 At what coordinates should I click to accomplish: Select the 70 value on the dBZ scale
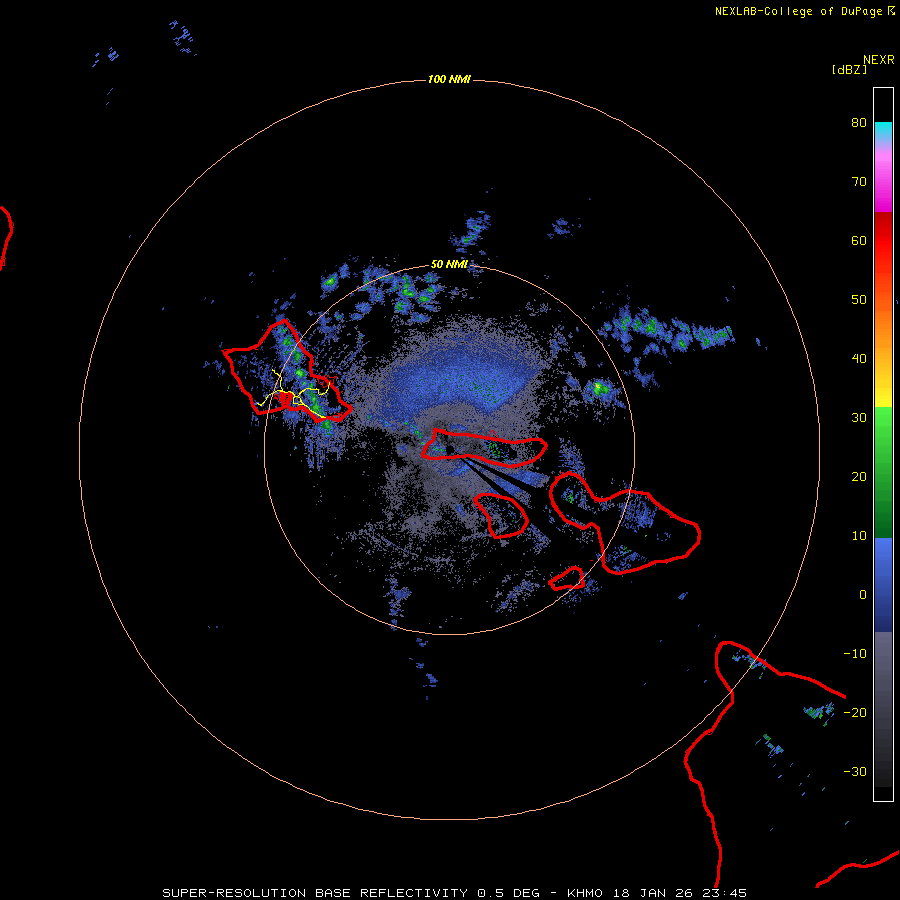pyautogui.click(x=859, y=181)
